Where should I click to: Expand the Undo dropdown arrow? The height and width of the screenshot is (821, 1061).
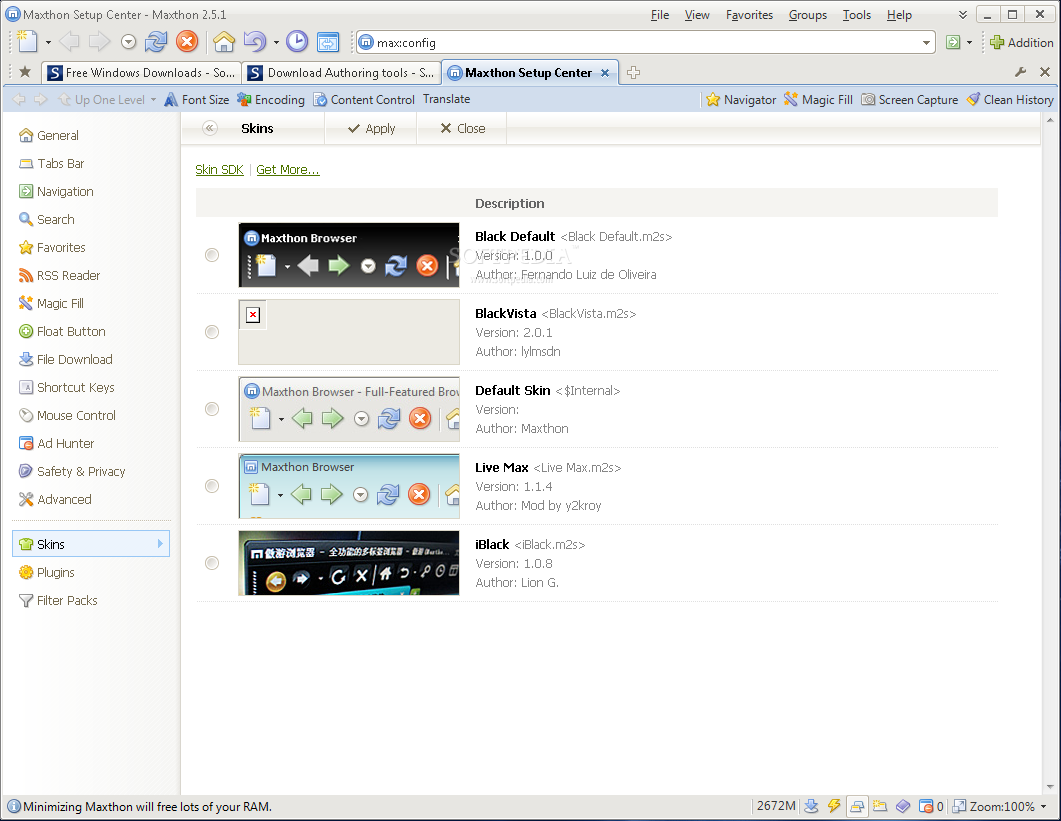[276, 43]
